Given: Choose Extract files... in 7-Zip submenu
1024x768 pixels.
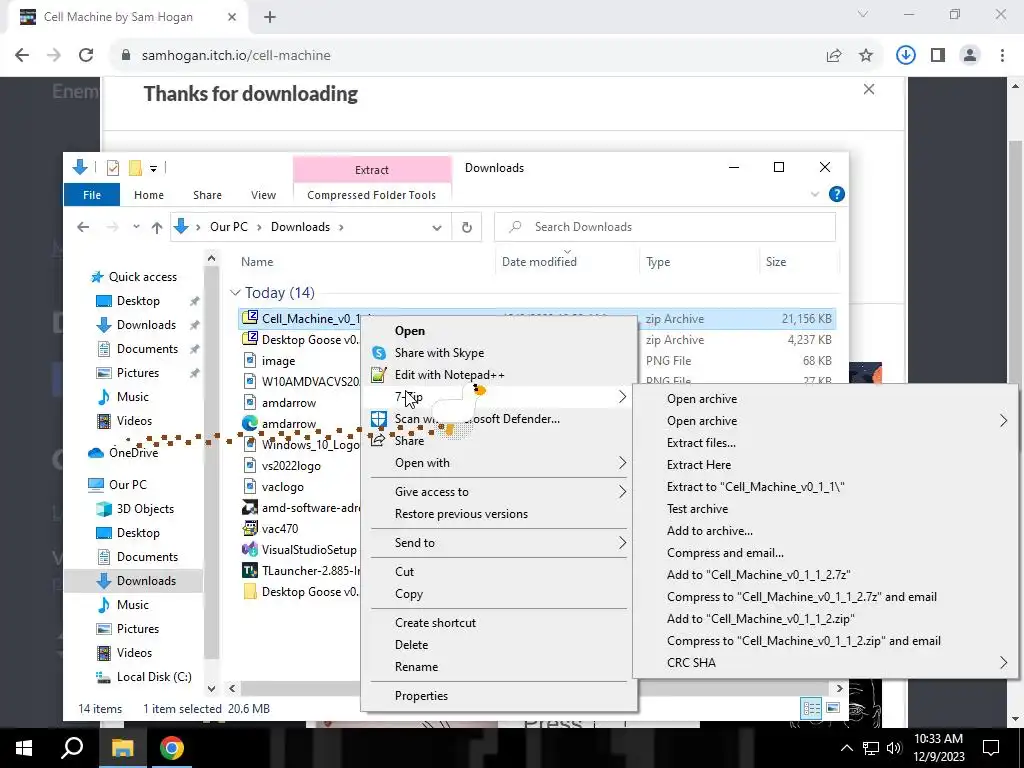Looking at the screenshot, I should [x=825, y=443].
